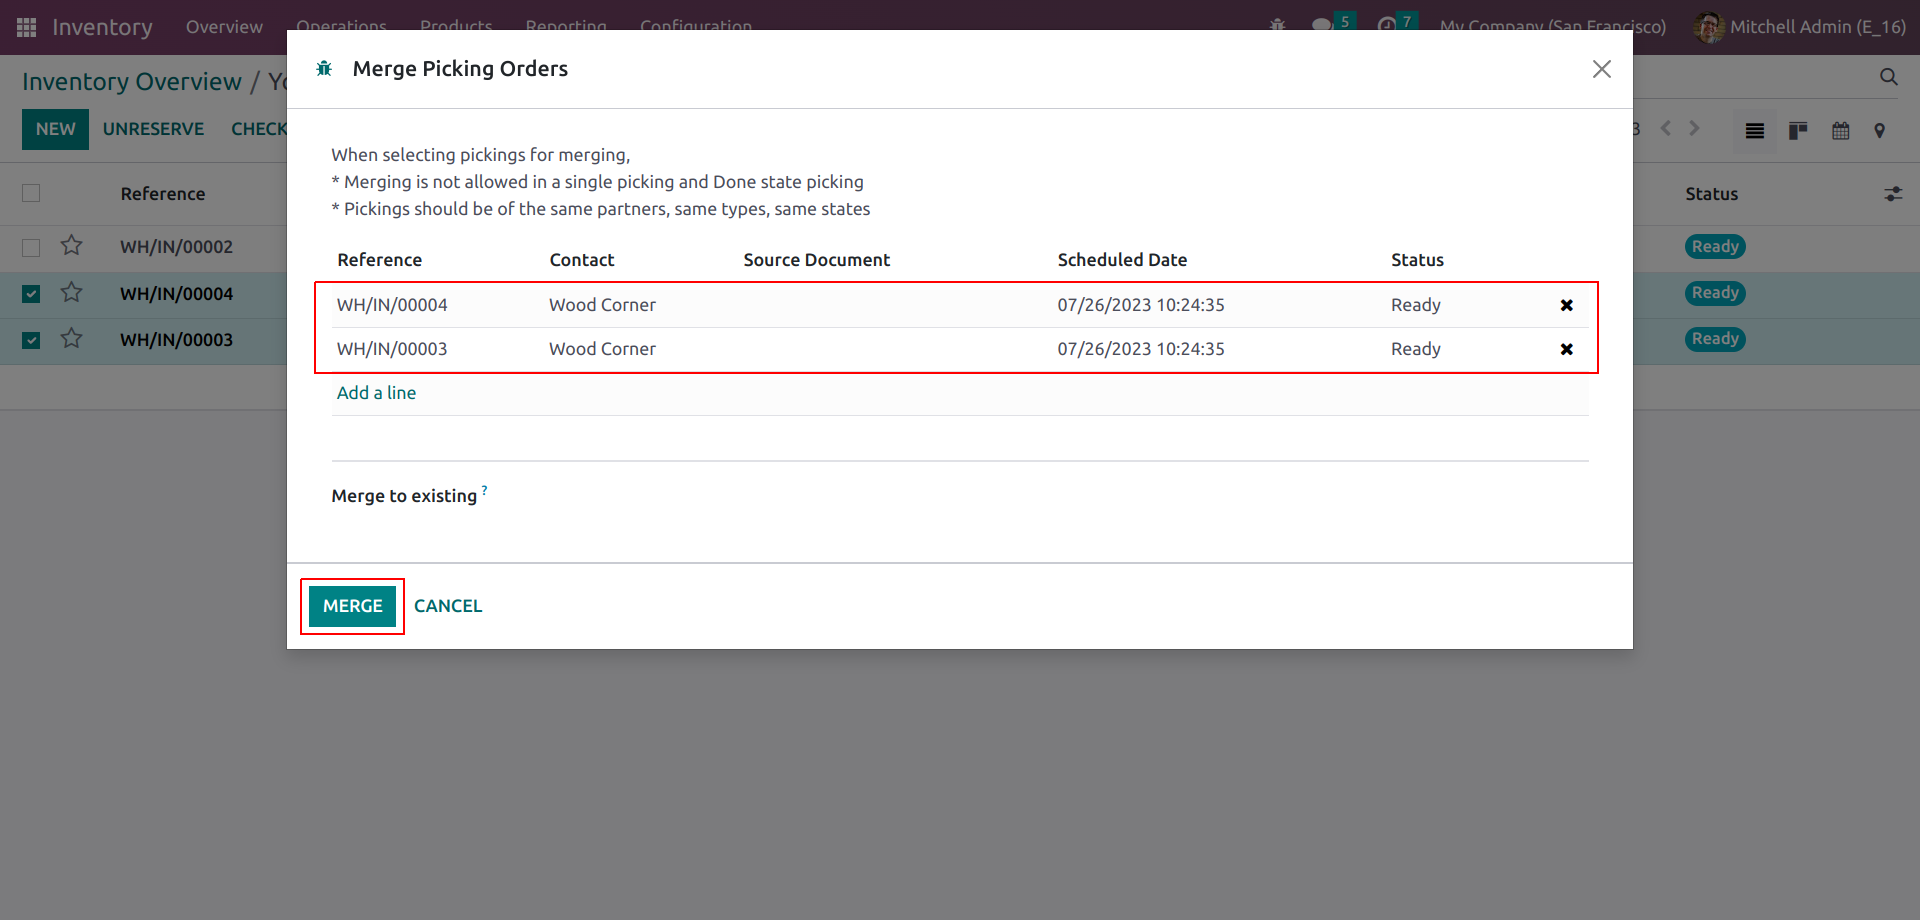Image resolution: width=1920 pixels, height=920 pixels.
Task: Open the Mitchell Admin user menu
Action: tap(1800, 27)
